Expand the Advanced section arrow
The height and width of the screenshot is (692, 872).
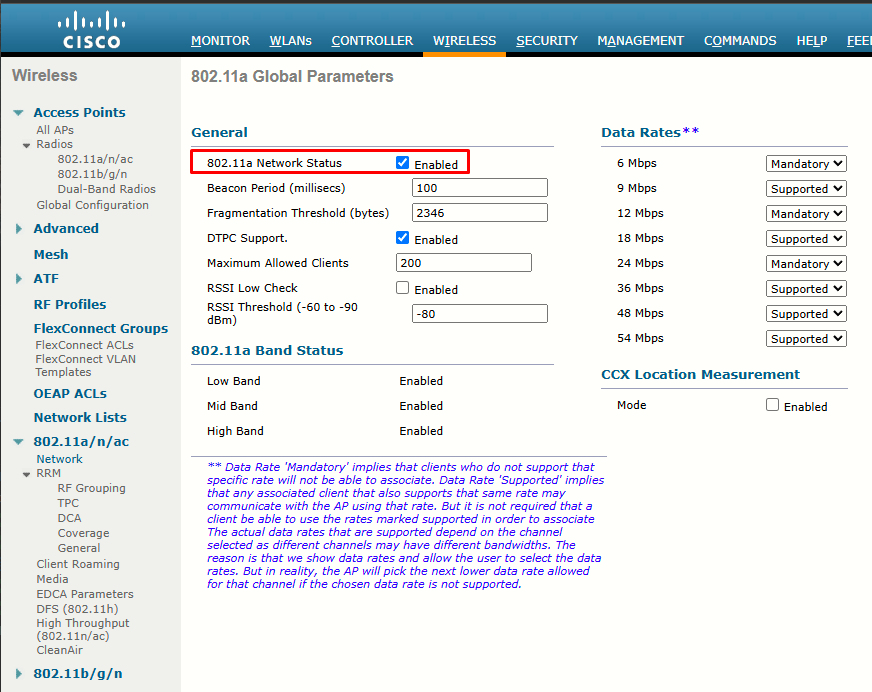[19, 229]
